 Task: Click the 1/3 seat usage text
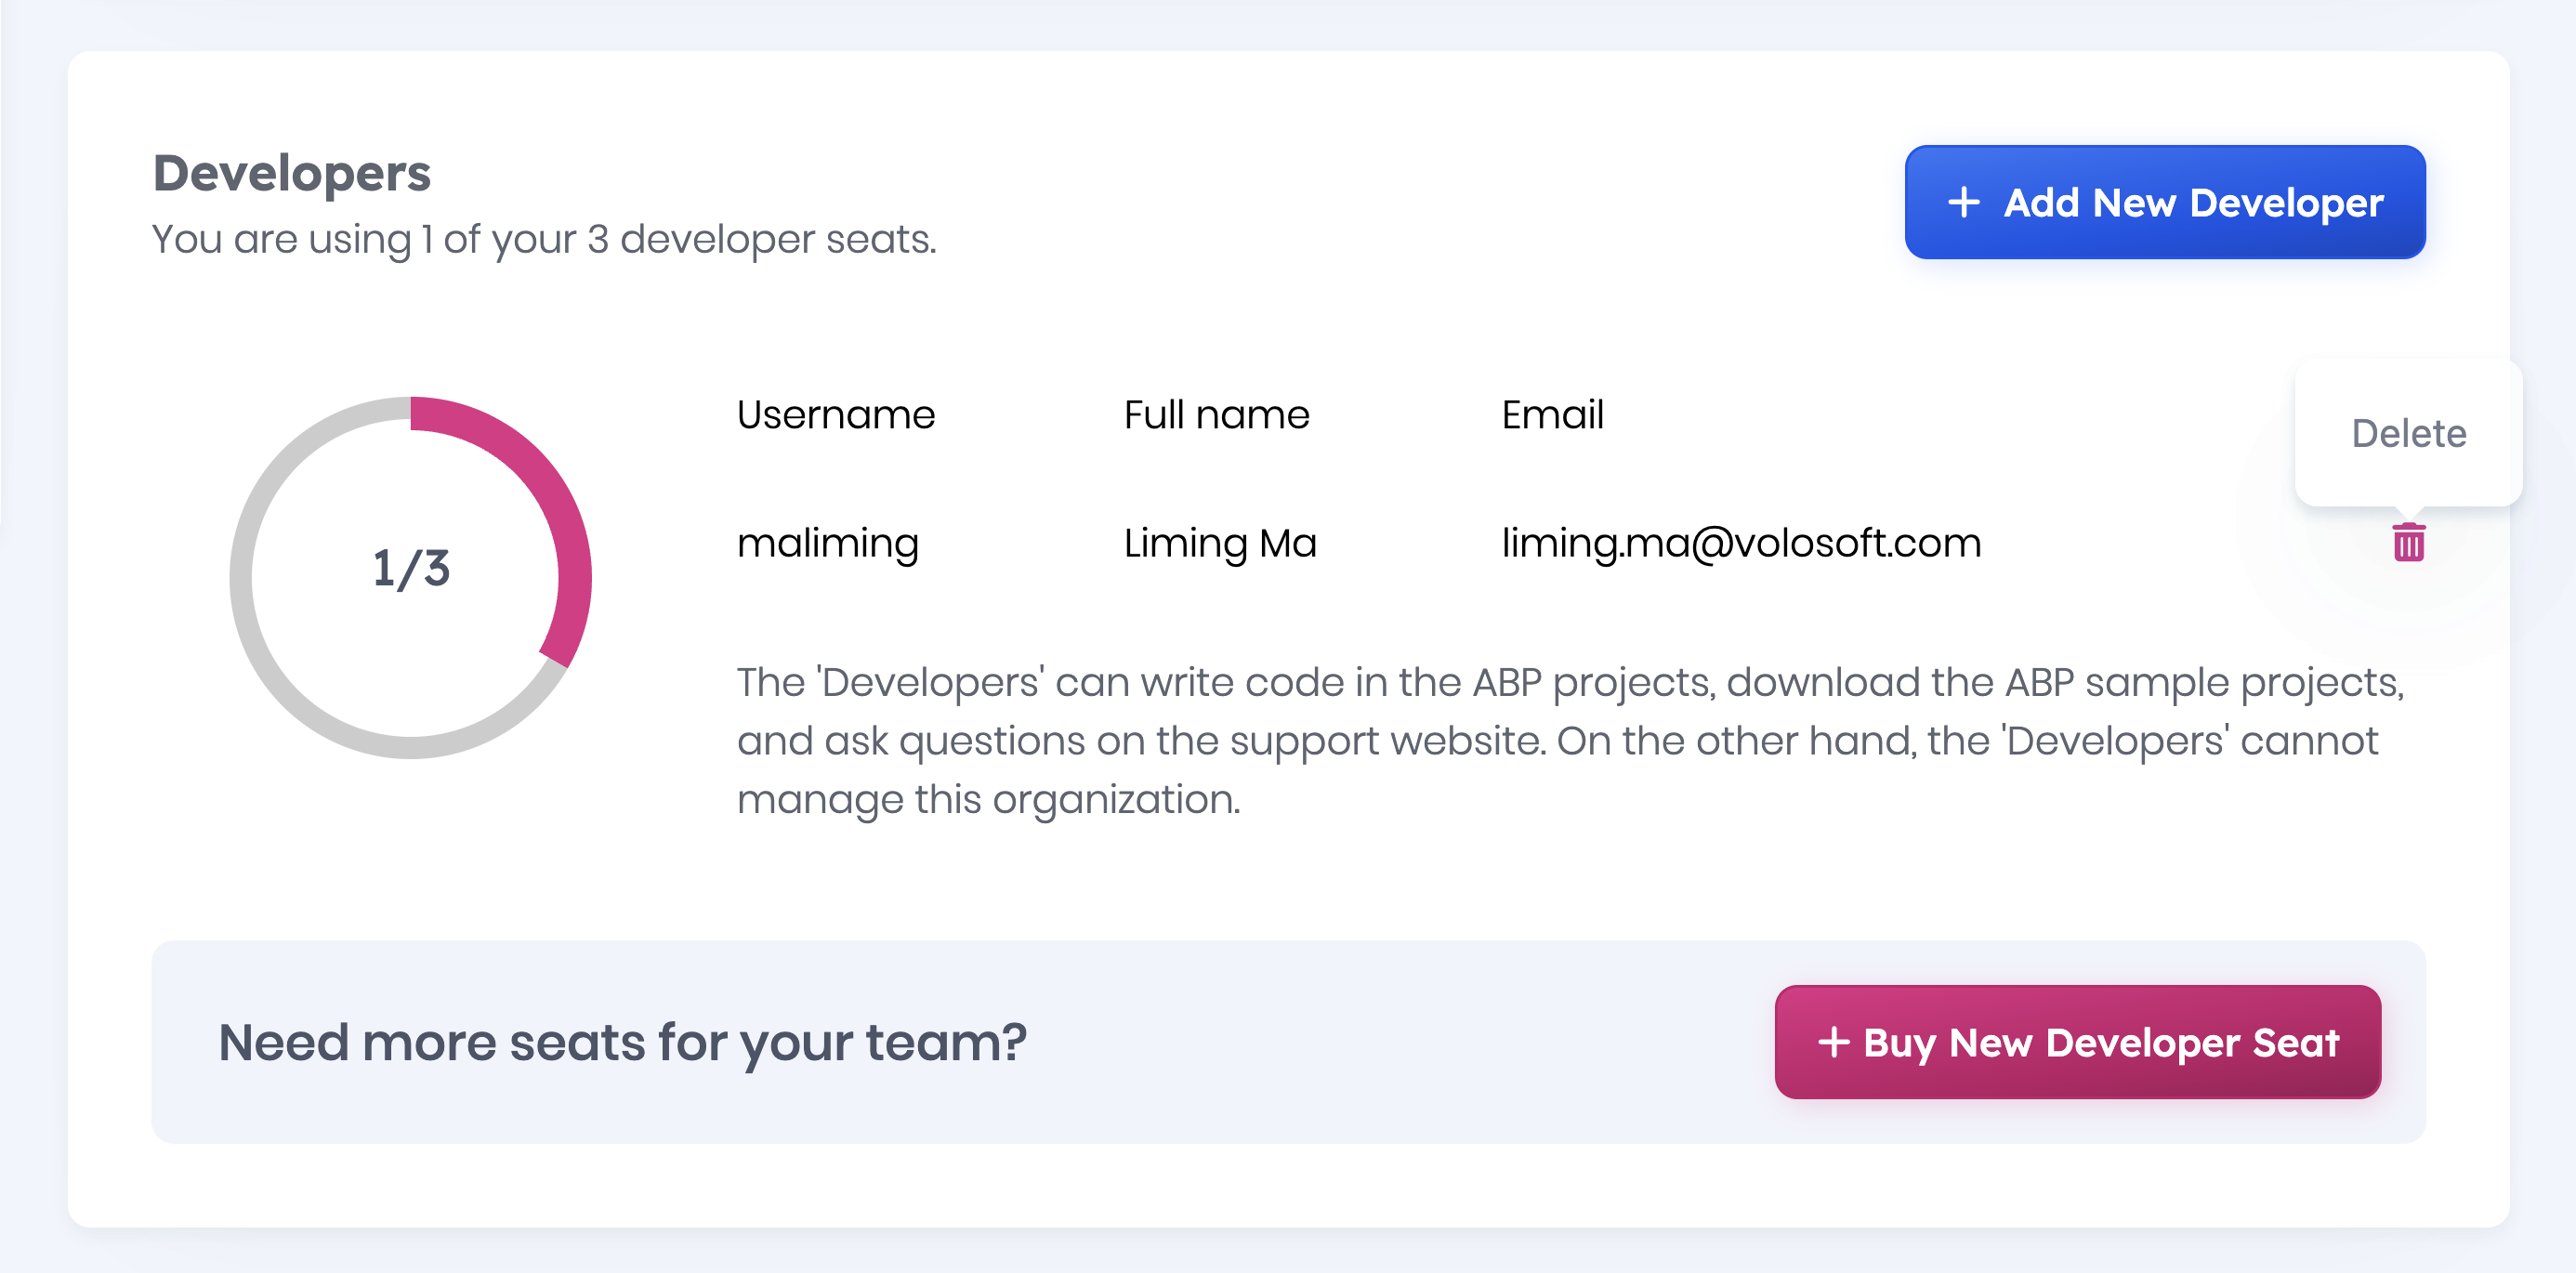411,568
